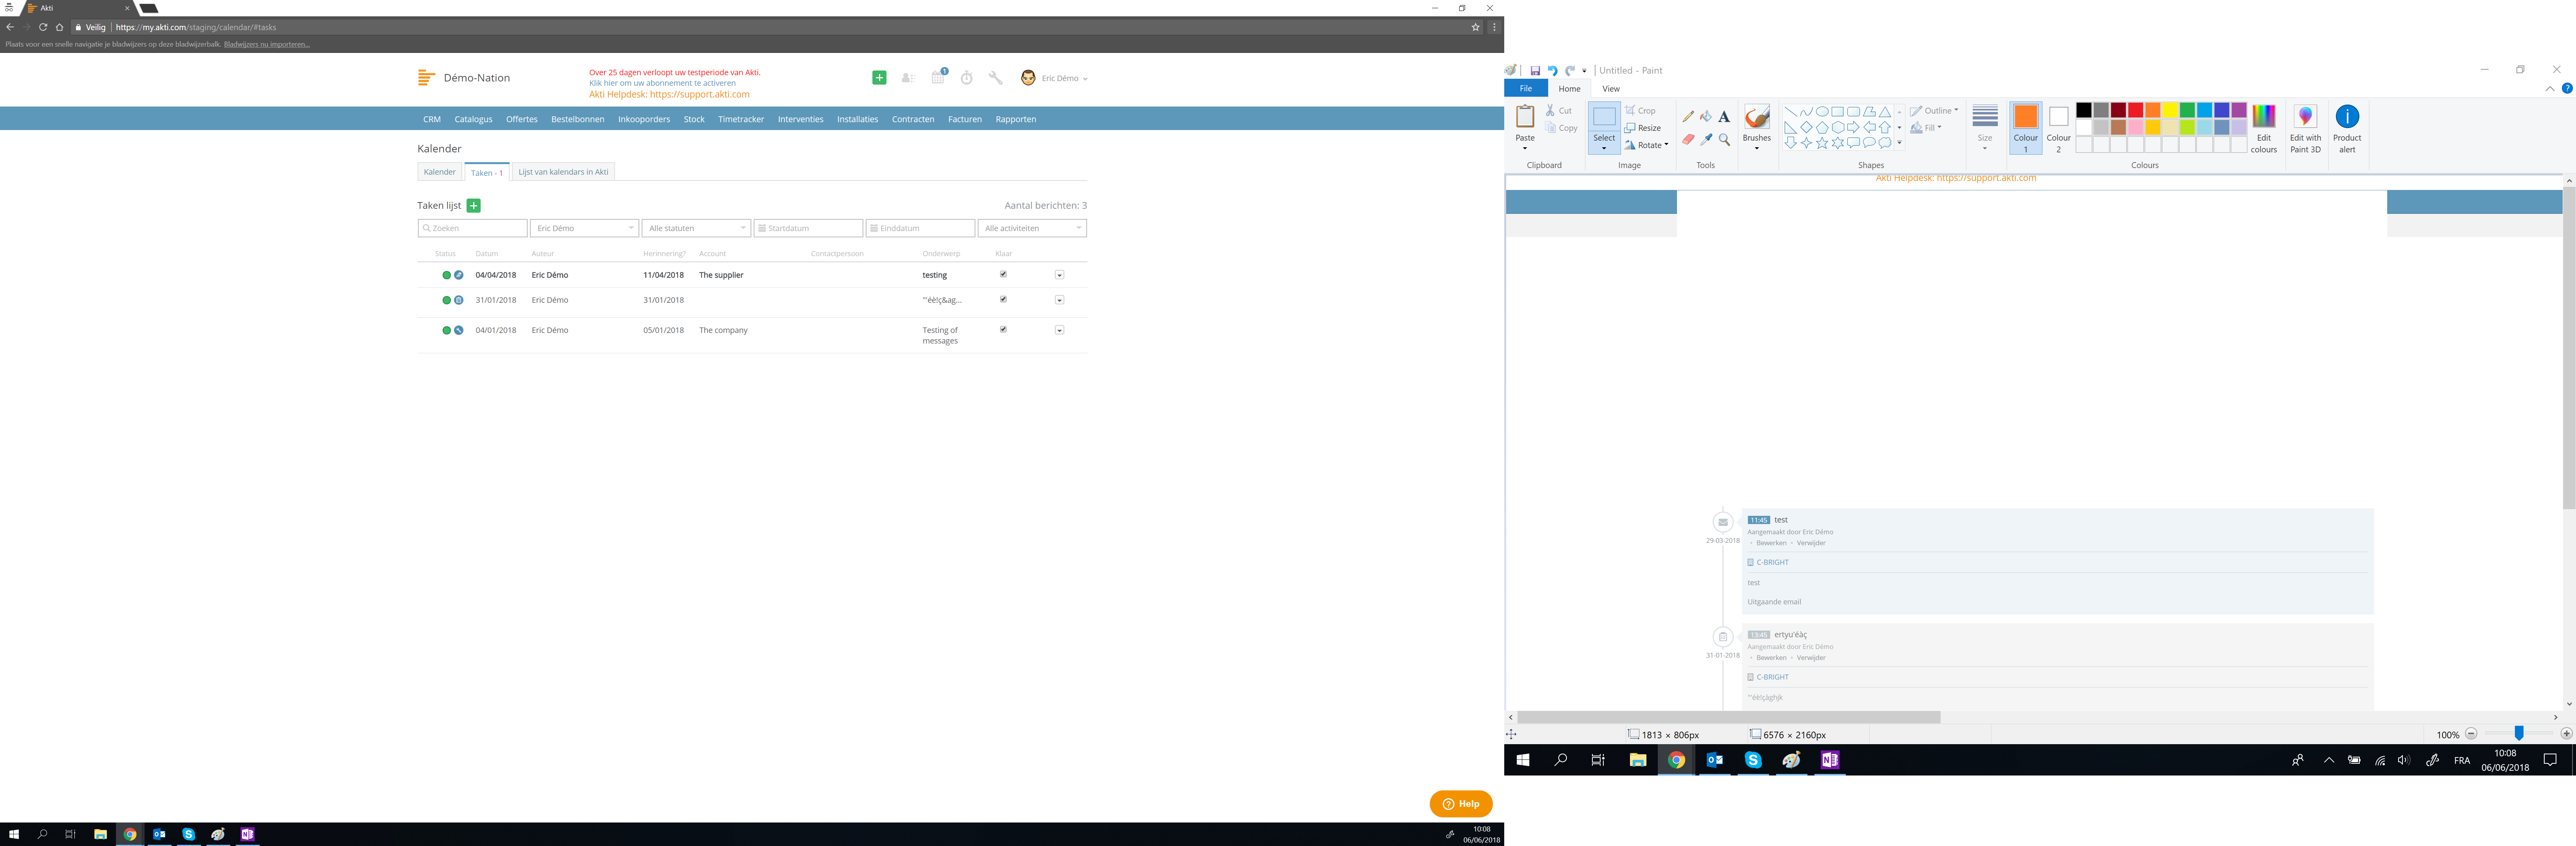Screen dimensions: 2576x846
Task: Click the contacts list icon in Akti header
Action: (908, 78)
